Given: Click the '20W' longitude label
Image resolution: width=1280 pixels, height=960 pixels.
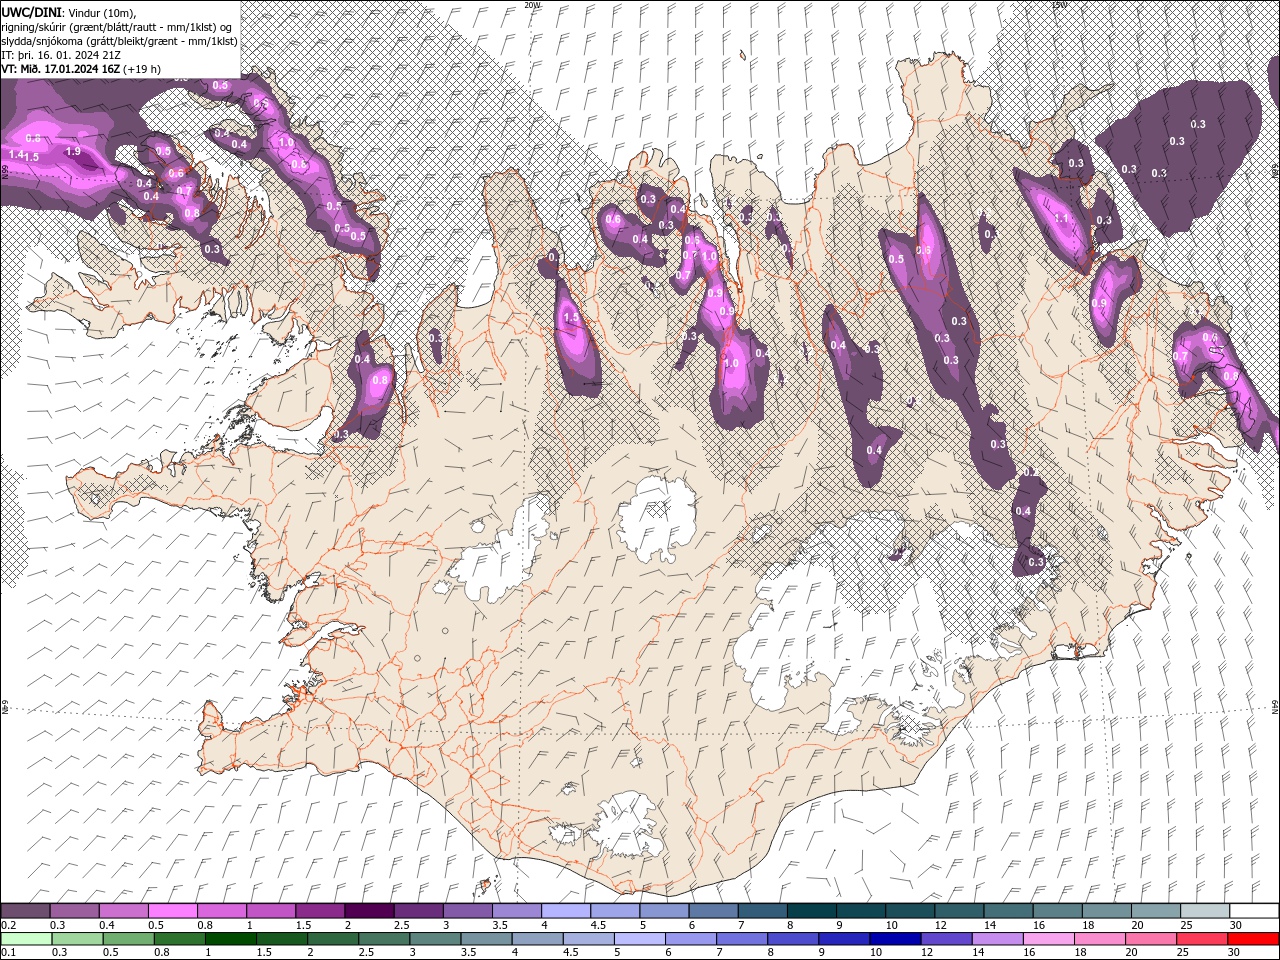Looking at the screenshot, I should (532, 5).
